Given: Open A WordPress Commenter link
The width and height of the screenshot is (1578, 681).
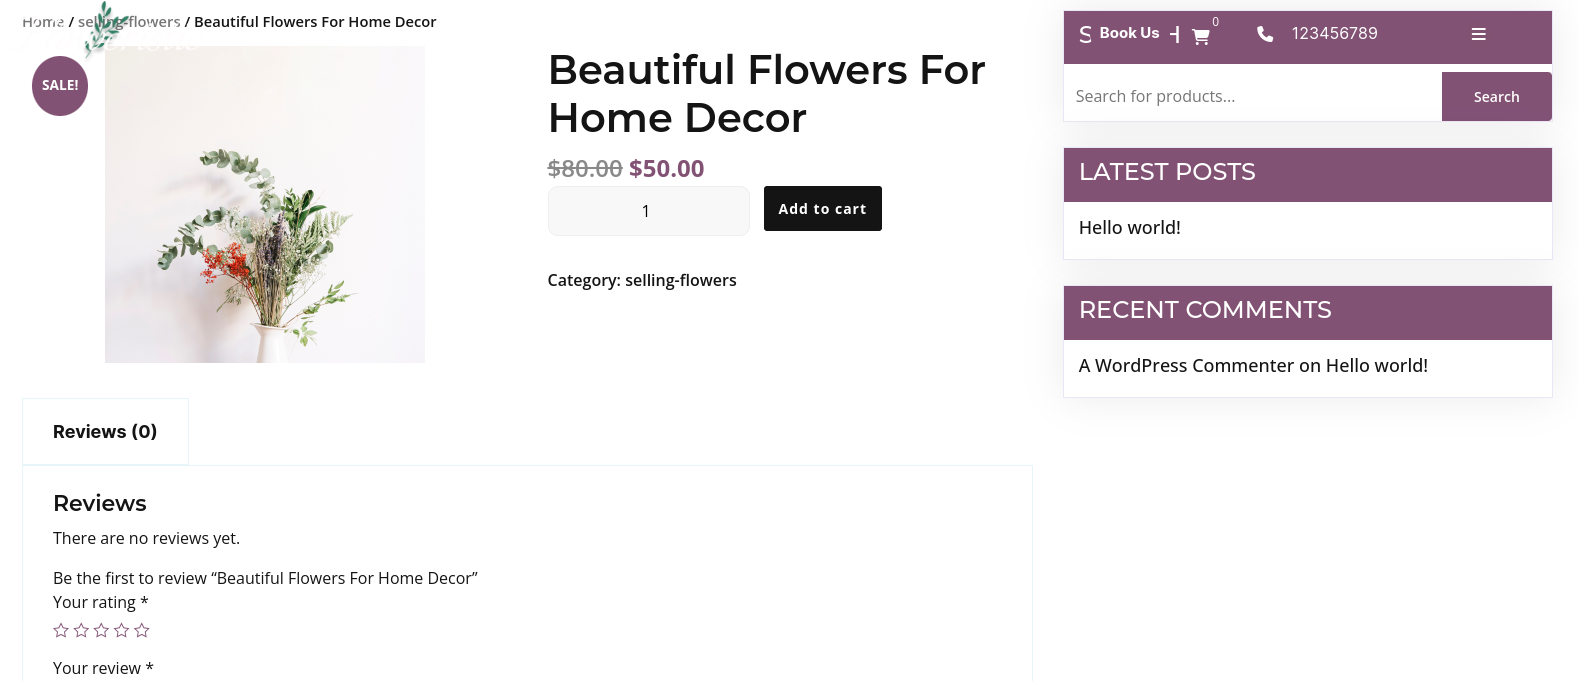Looking at the screenshot, I should pos(1186,366).
